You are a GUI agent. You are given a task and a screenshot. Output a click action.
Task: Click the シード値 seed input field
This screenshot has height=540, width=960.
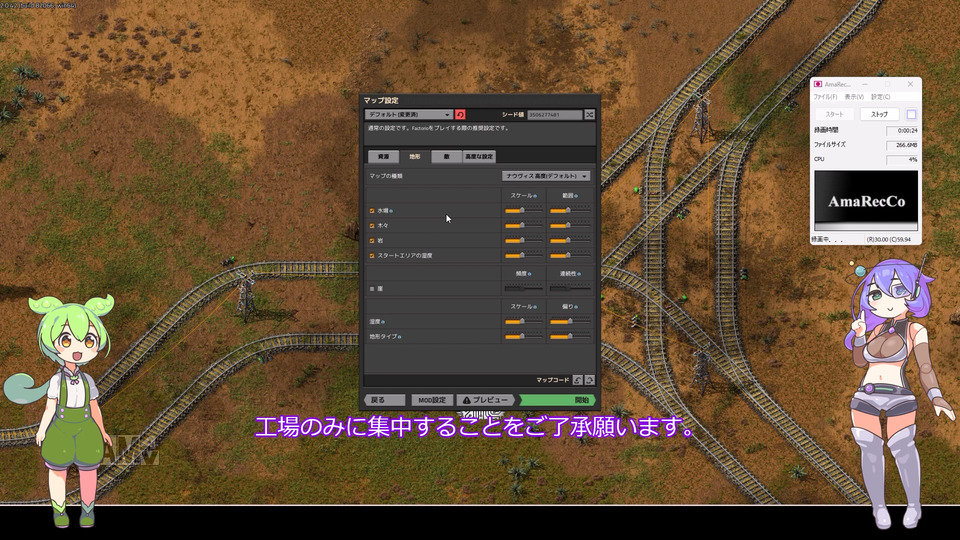point(555,114)
